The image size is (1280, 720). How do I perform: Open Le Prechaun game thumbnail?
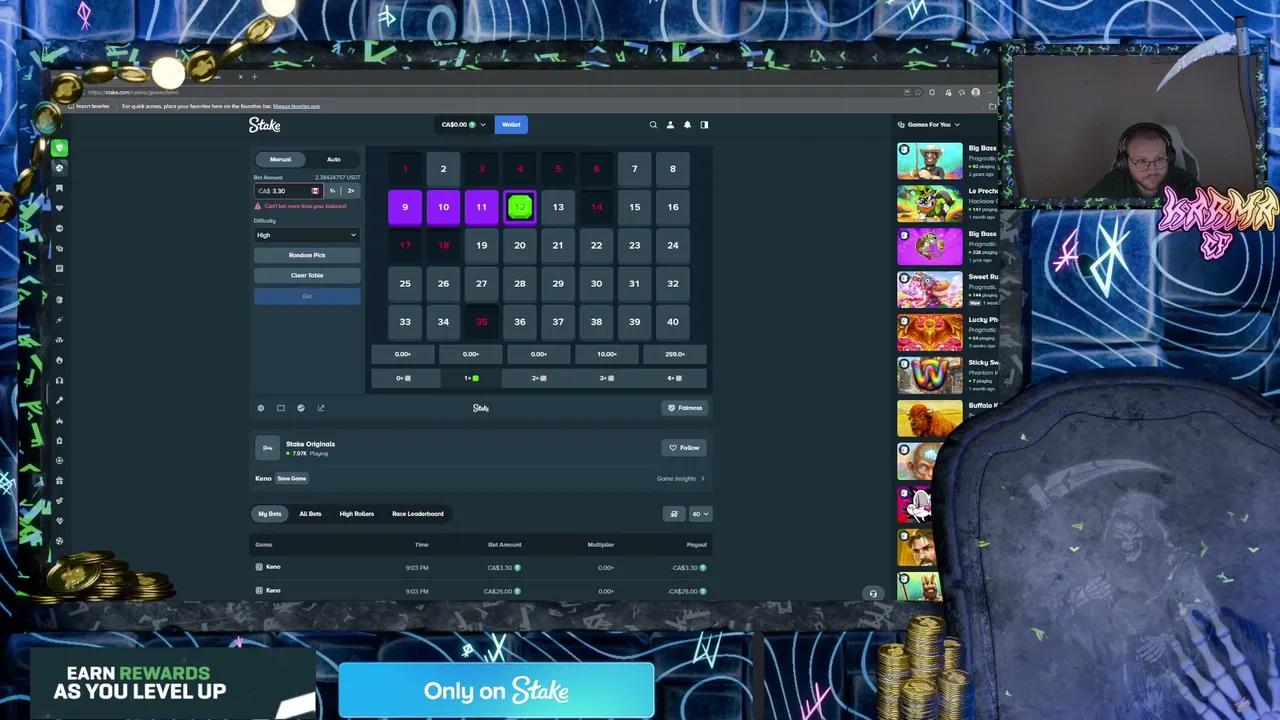[x=930, y=204]
